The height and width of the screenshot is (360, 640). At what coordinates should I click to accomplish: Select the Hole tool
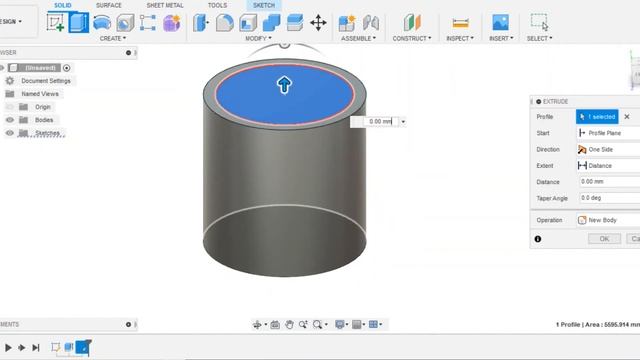click(x=125, y=22)
